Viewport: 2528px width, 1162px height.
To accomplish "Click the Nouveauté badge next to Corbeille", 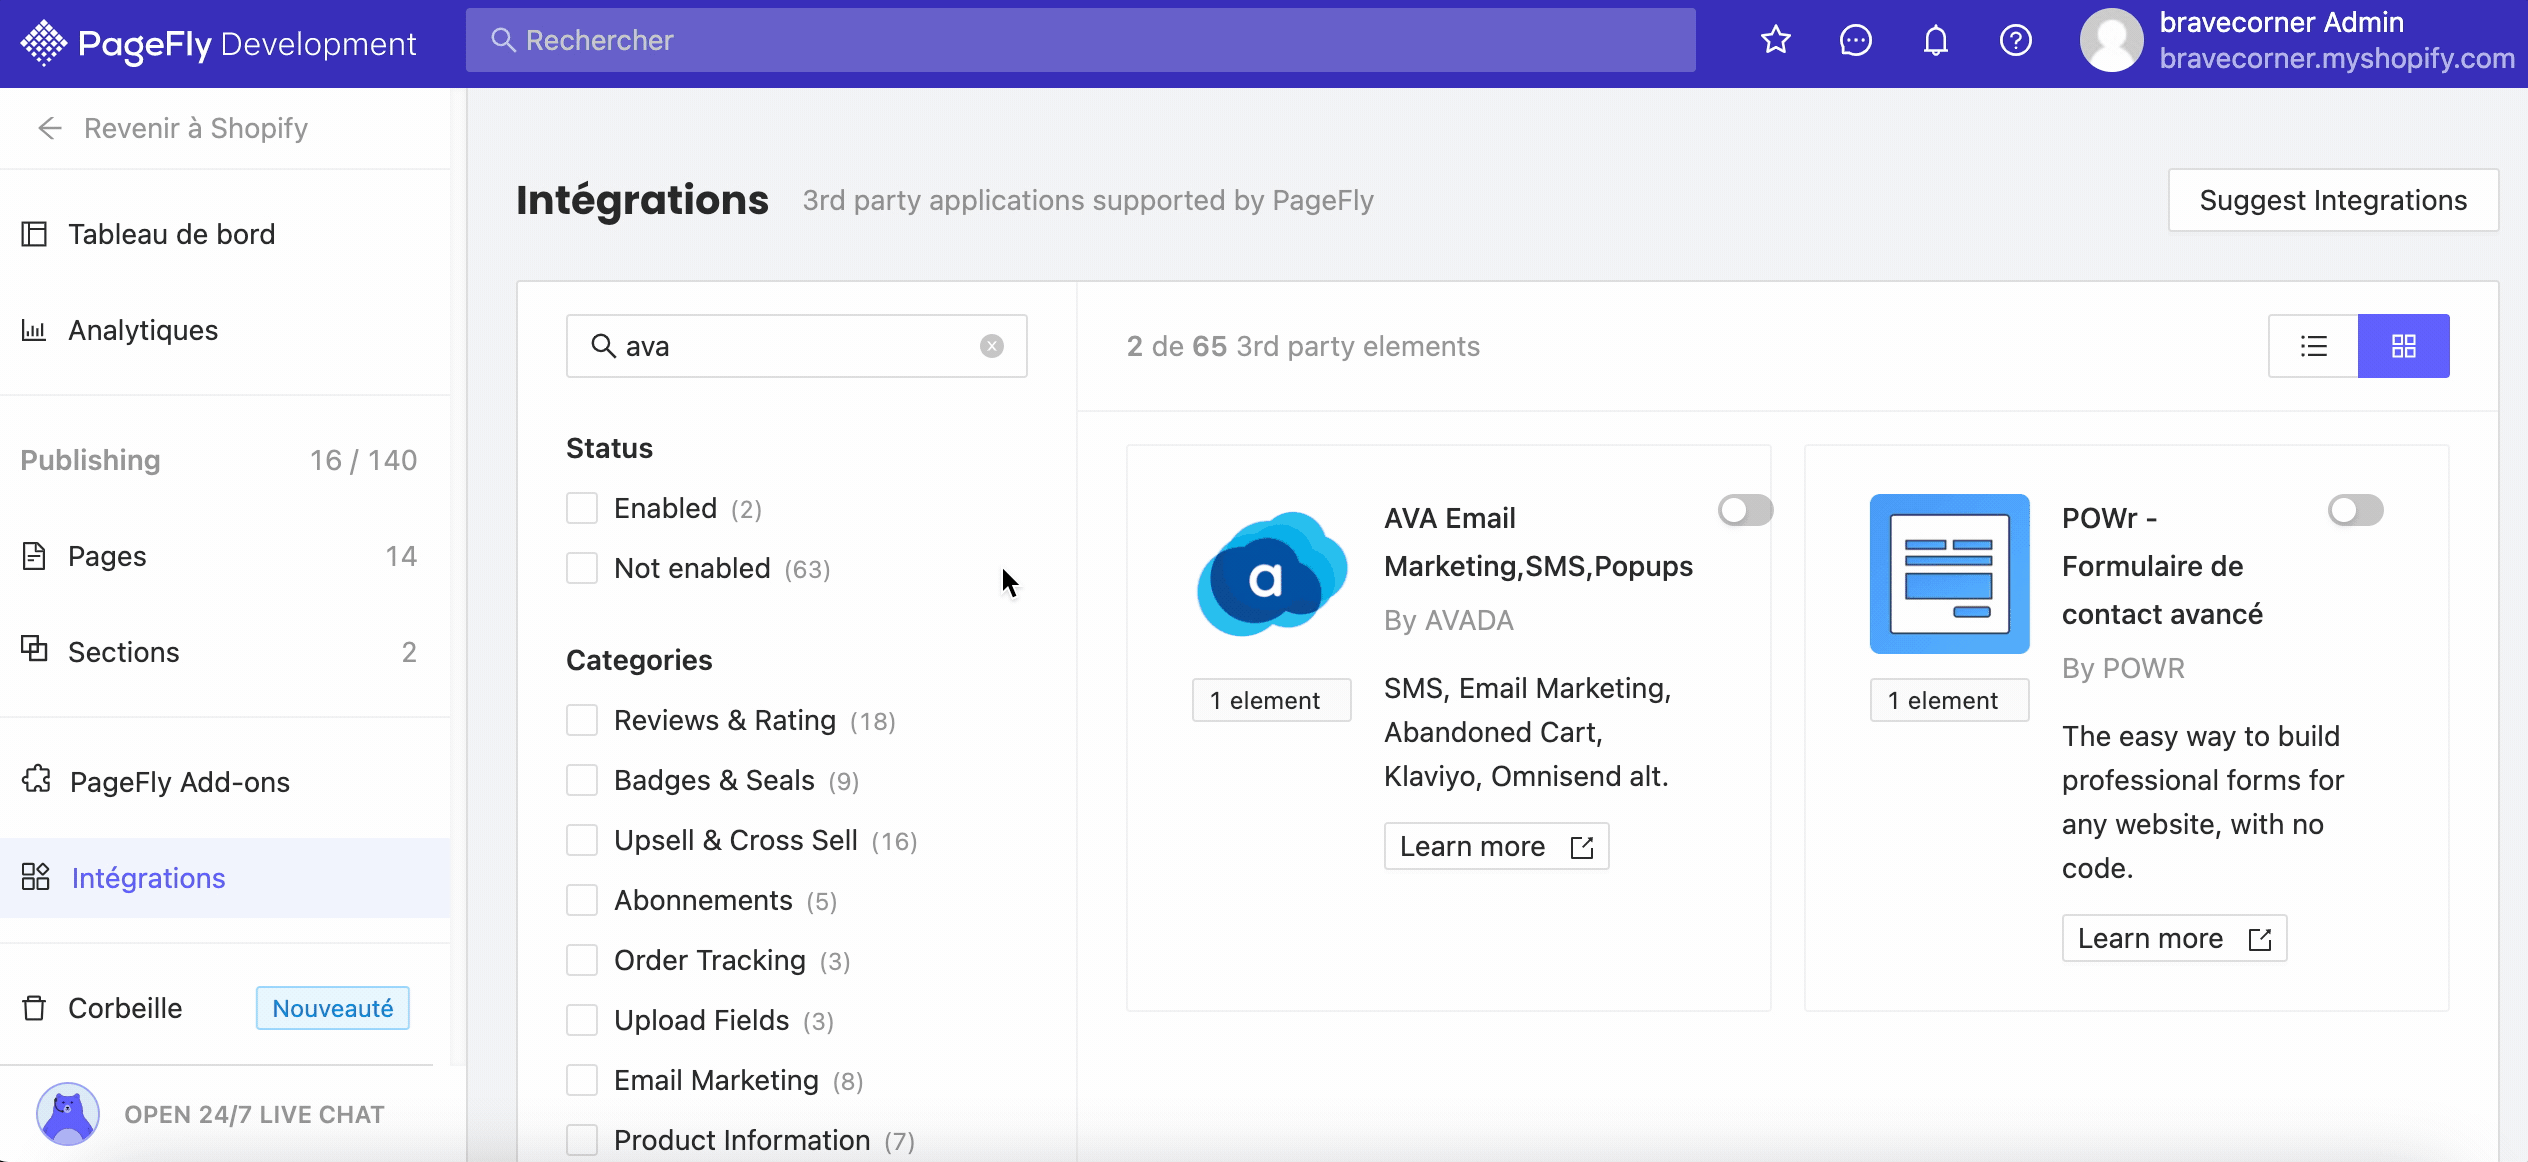I will click(333, 1008).
